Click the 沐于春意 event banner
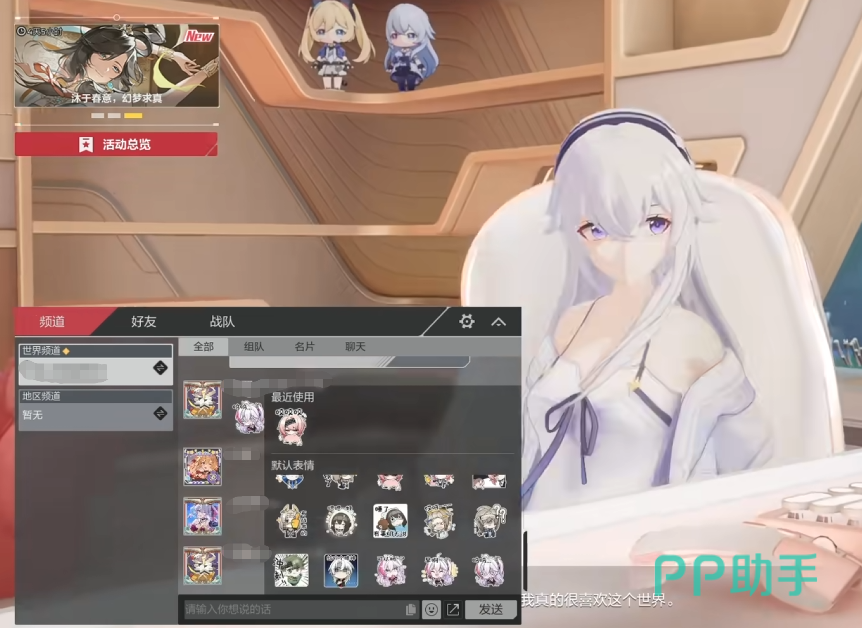 click(116, 66)
